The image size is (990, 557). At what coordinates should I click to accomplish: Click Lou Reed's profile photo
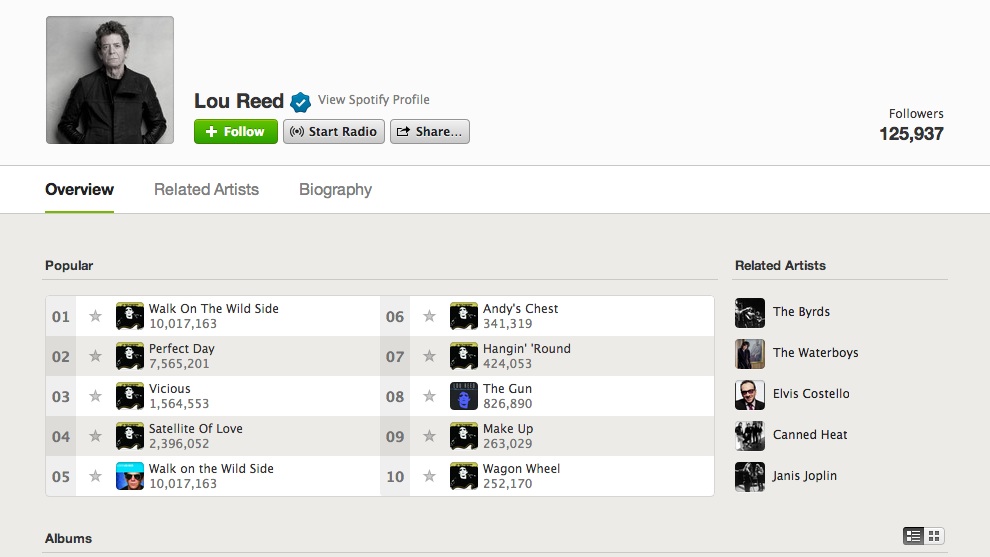[x=110, y=80]
